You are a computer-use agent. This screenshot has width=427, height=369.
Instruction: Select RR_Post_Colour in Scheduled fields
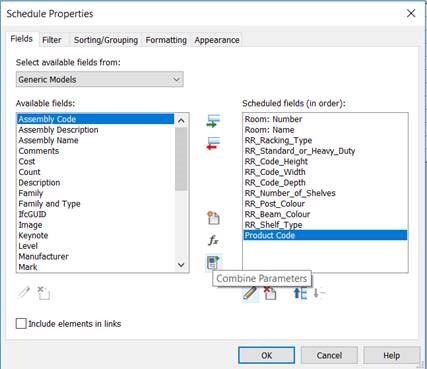pyautogui.click(x=275, y=204)
